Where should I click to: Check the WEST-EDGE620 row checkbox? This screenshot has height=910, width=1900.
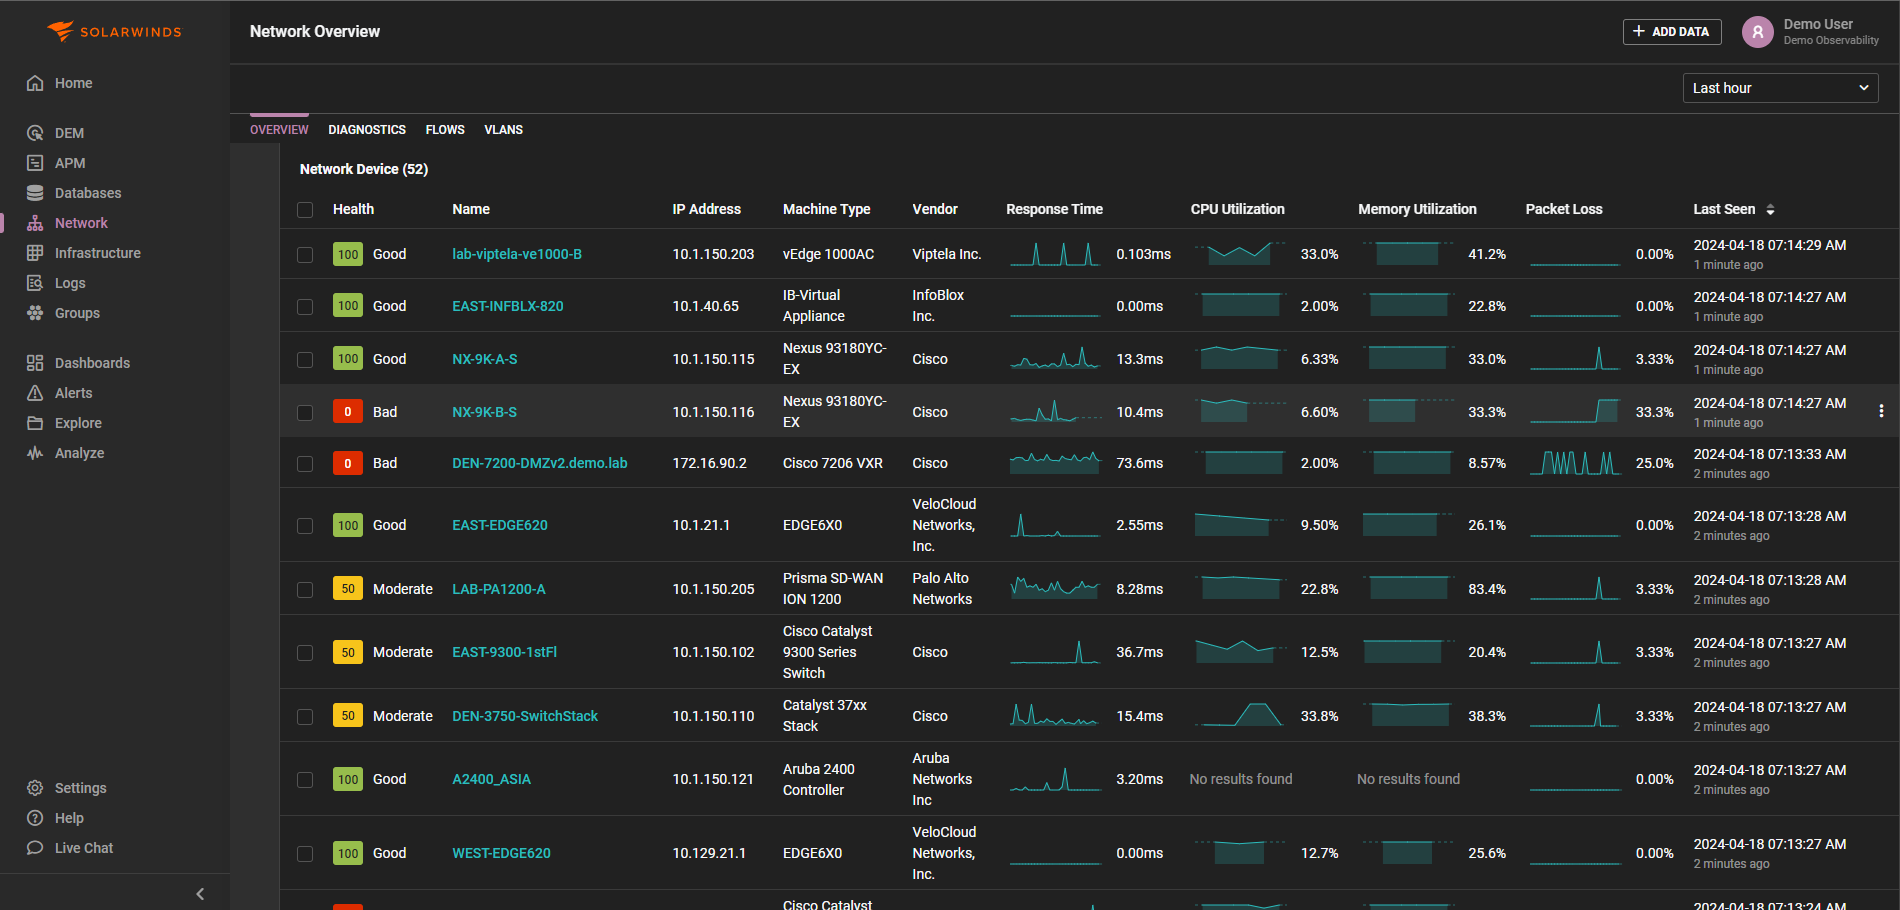305,854
